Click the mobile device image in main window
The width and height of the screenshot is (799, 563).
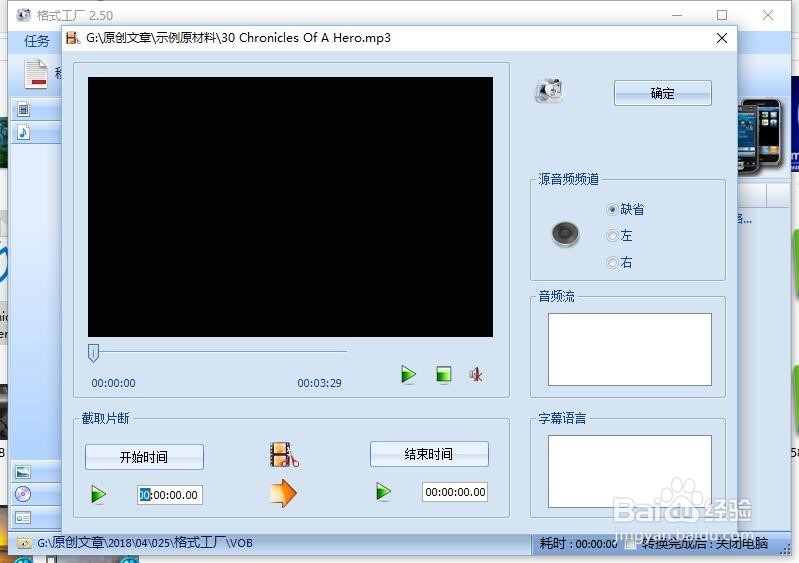[x=759, y=137]
